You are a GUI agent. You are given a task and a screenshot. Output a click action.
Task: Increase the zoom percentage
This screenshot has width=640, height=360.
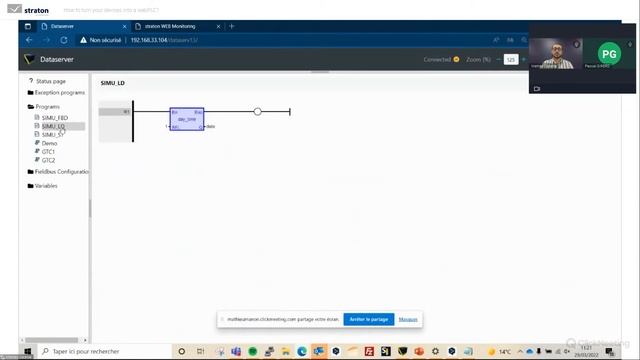coord(524,60)
